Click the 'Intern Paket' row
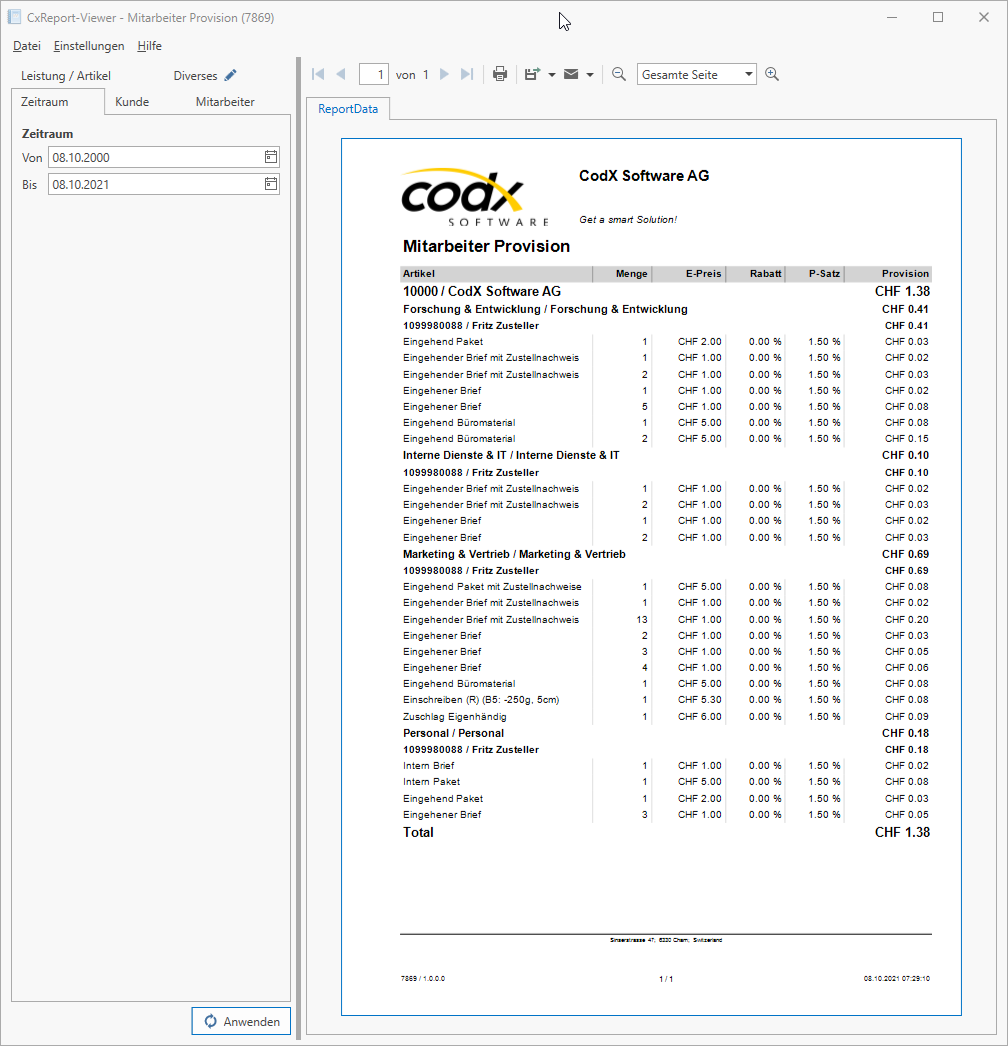Screen dimensions: 1008x1046 [x=666, y=782]
